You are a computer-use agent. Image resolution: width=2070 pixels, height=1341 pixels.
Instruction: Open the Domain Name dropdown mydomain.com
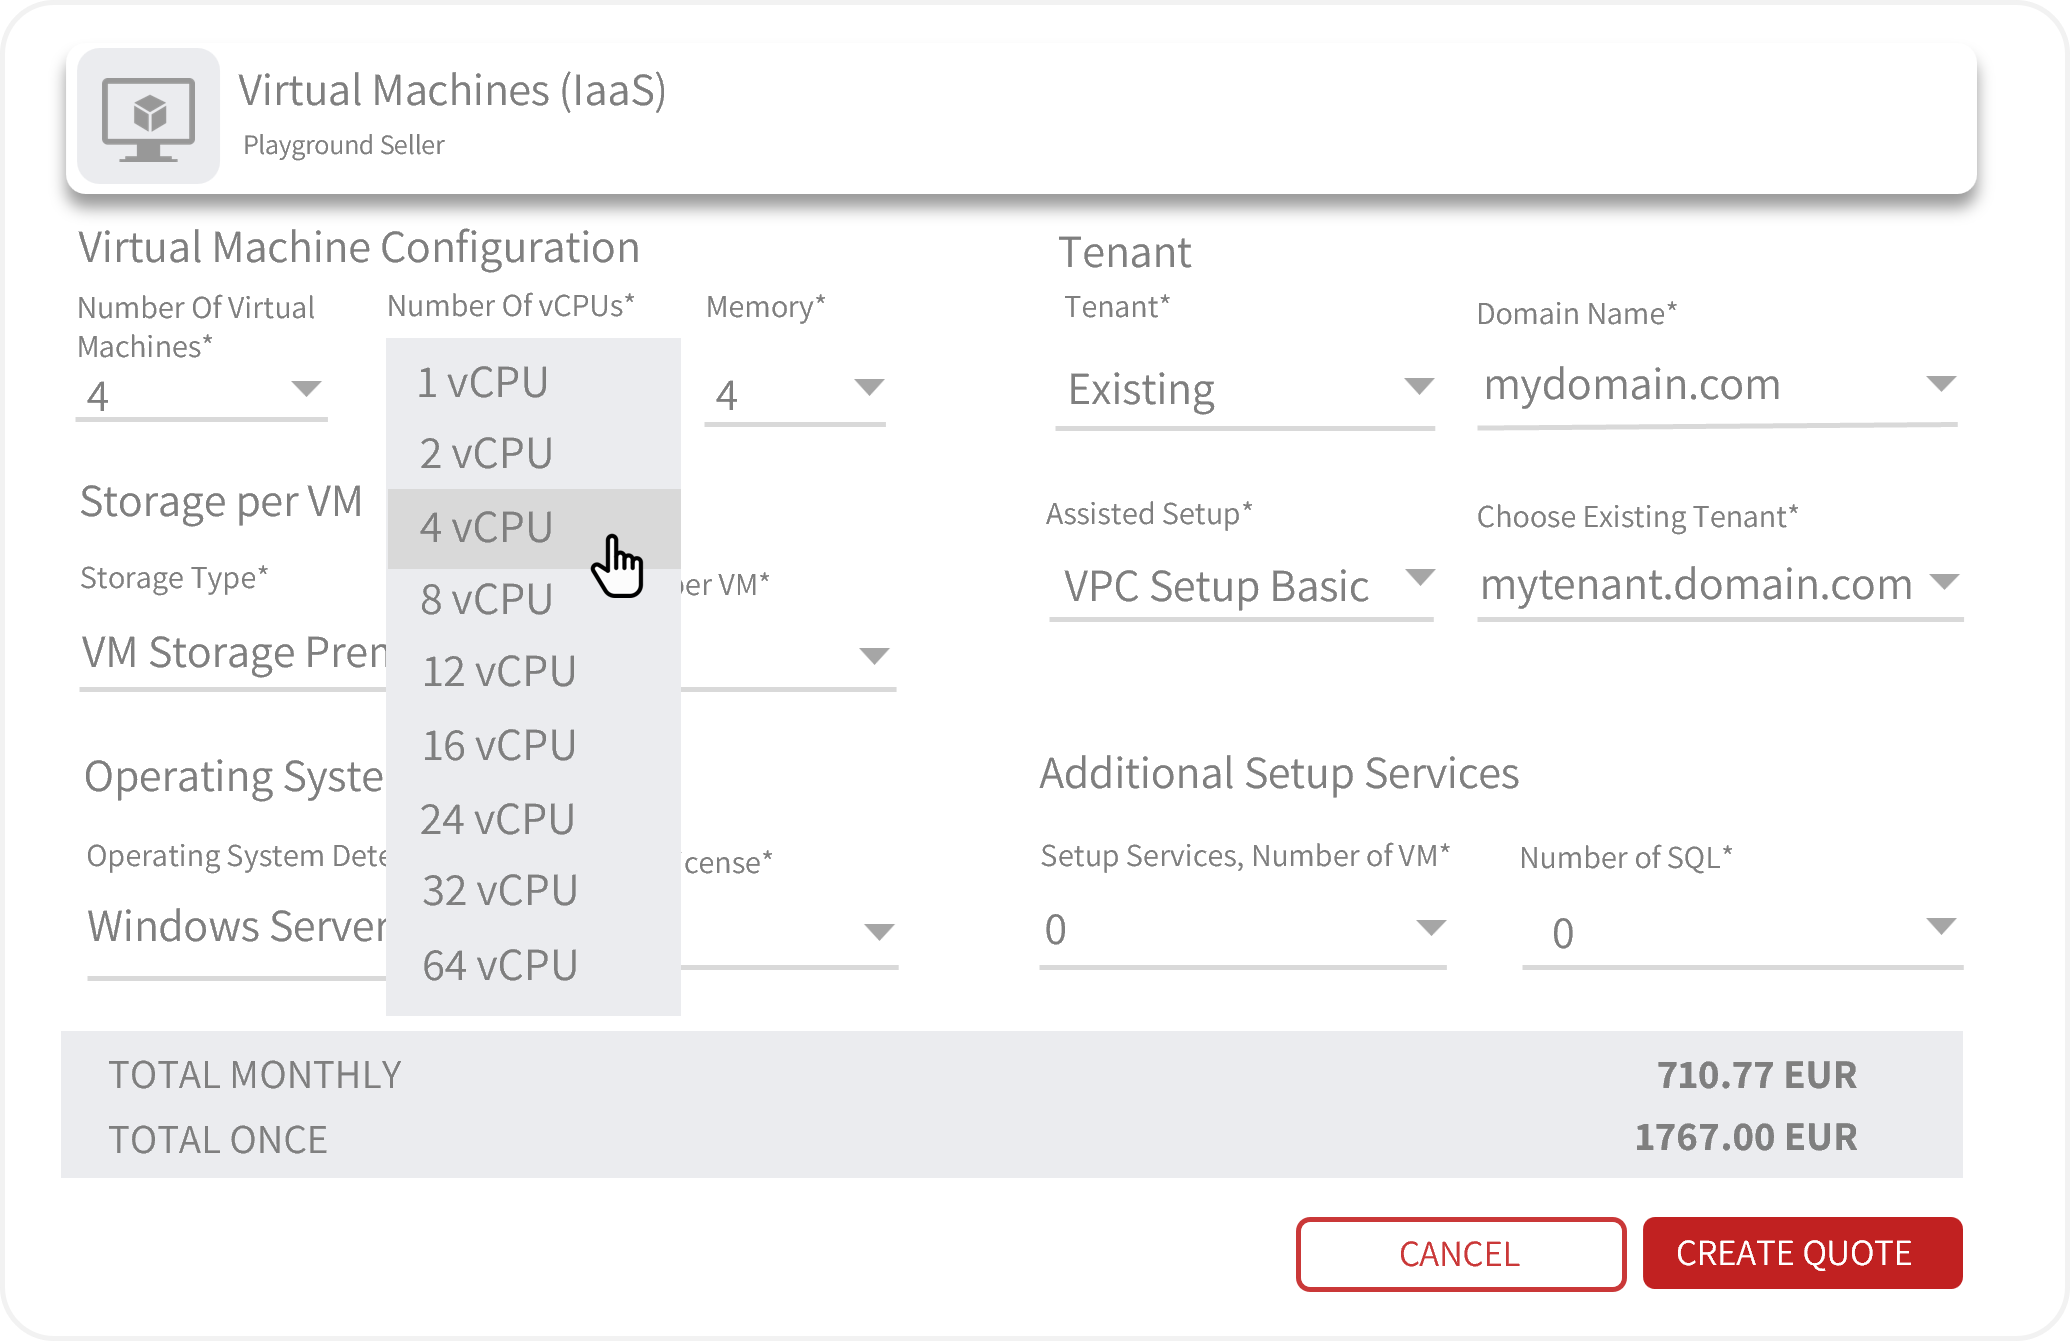[x=1717, y=388]
